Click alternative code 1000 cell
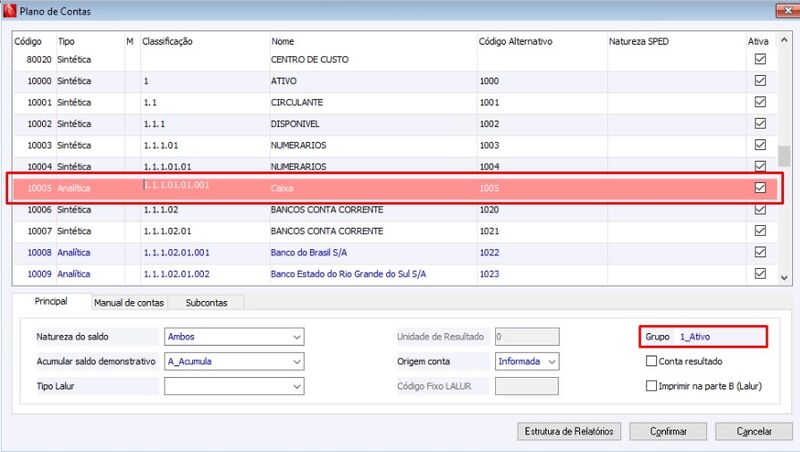 coord(489,81)
